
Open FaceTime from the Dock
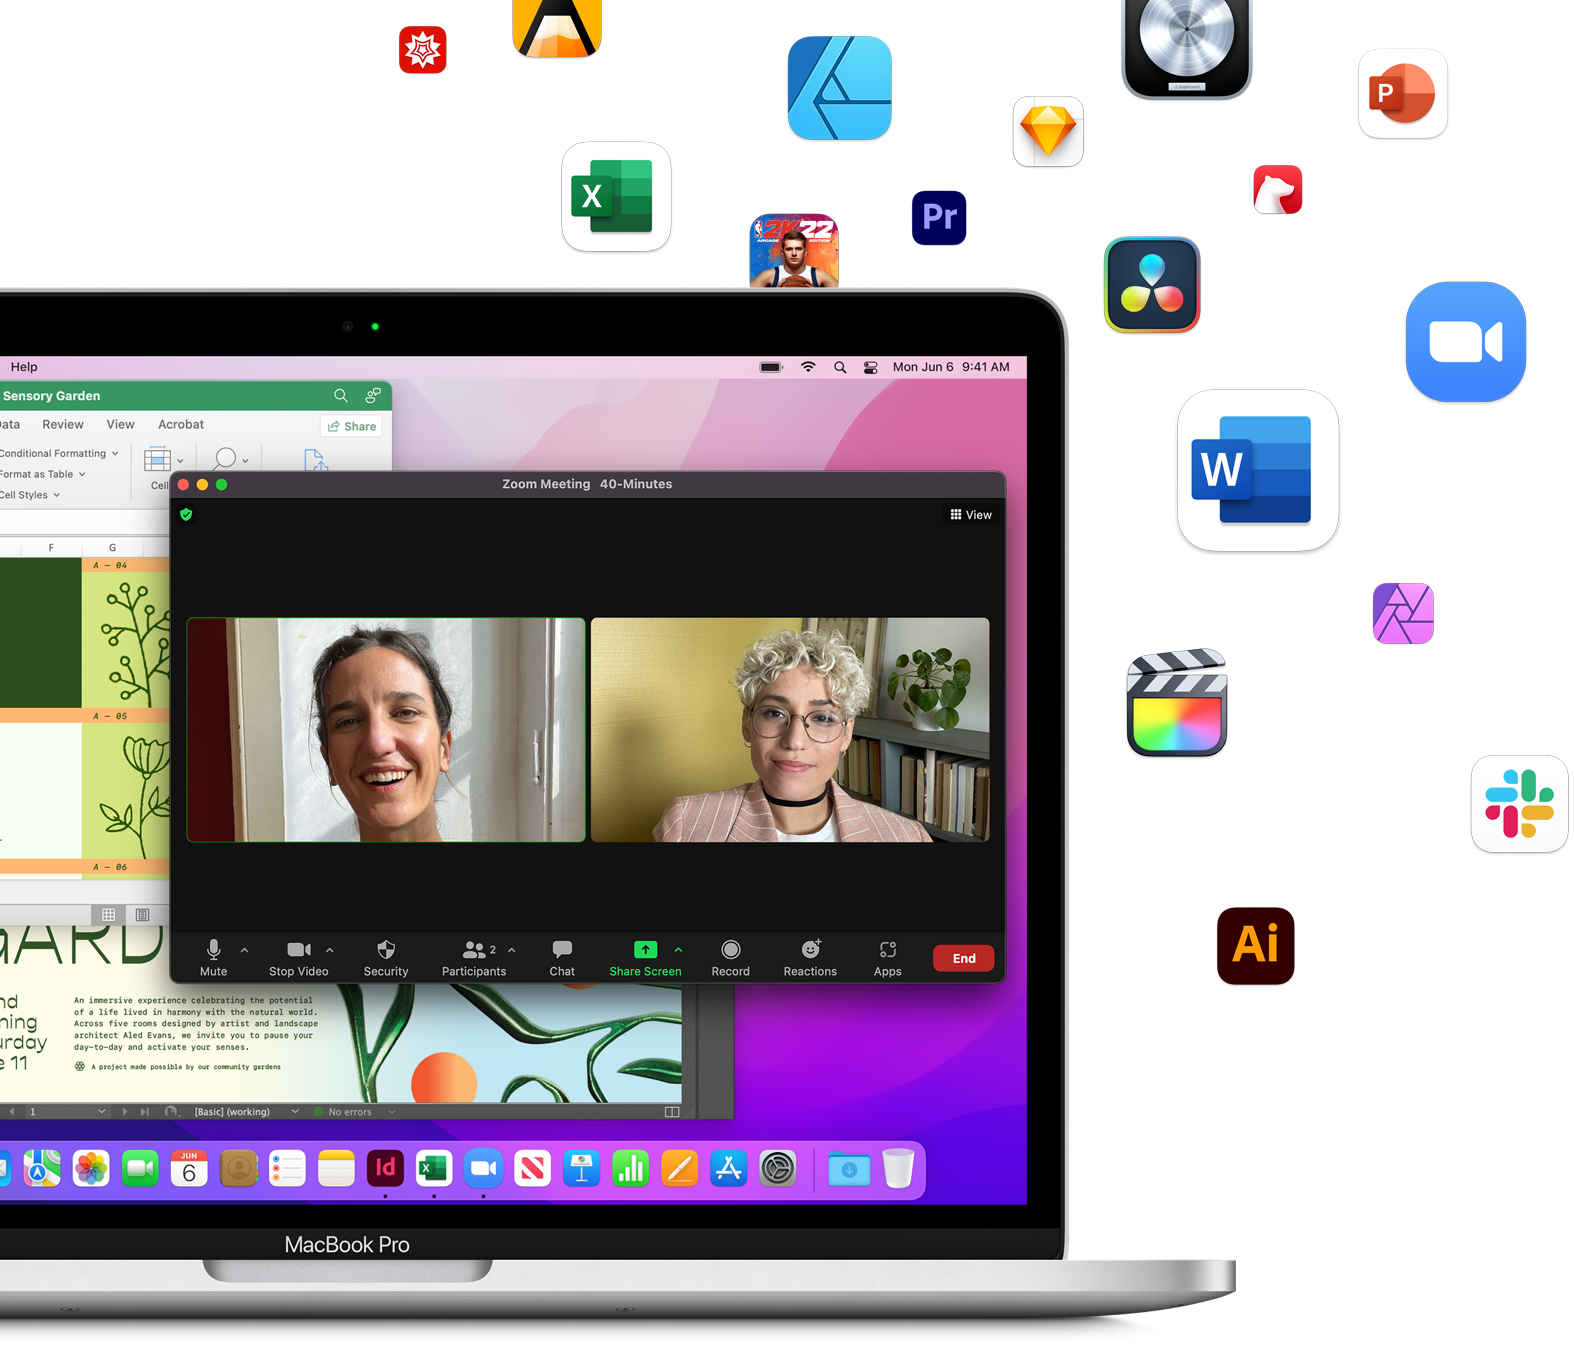click(140, 1168)
